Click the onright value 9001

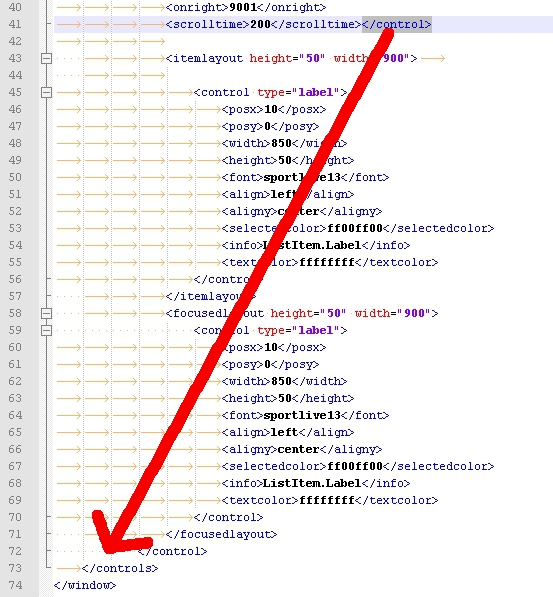(x=243, y=7)
